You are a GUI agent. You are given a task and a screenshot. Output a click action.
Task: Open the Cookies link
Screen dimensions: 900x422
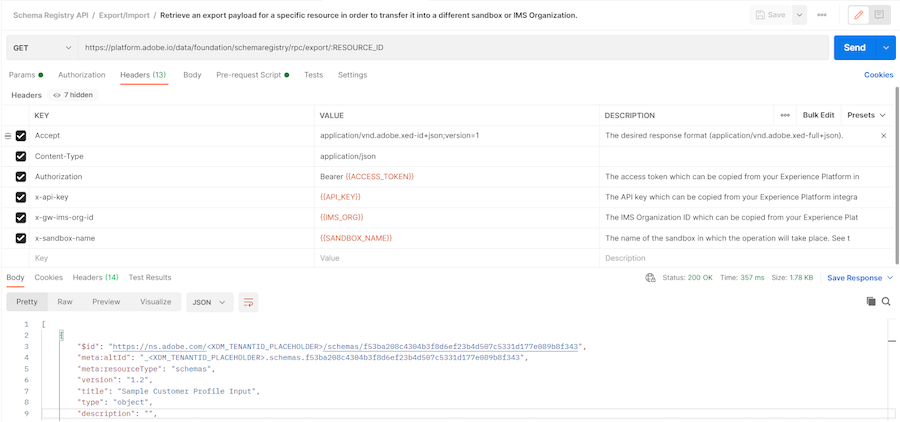tap(878, 75)
